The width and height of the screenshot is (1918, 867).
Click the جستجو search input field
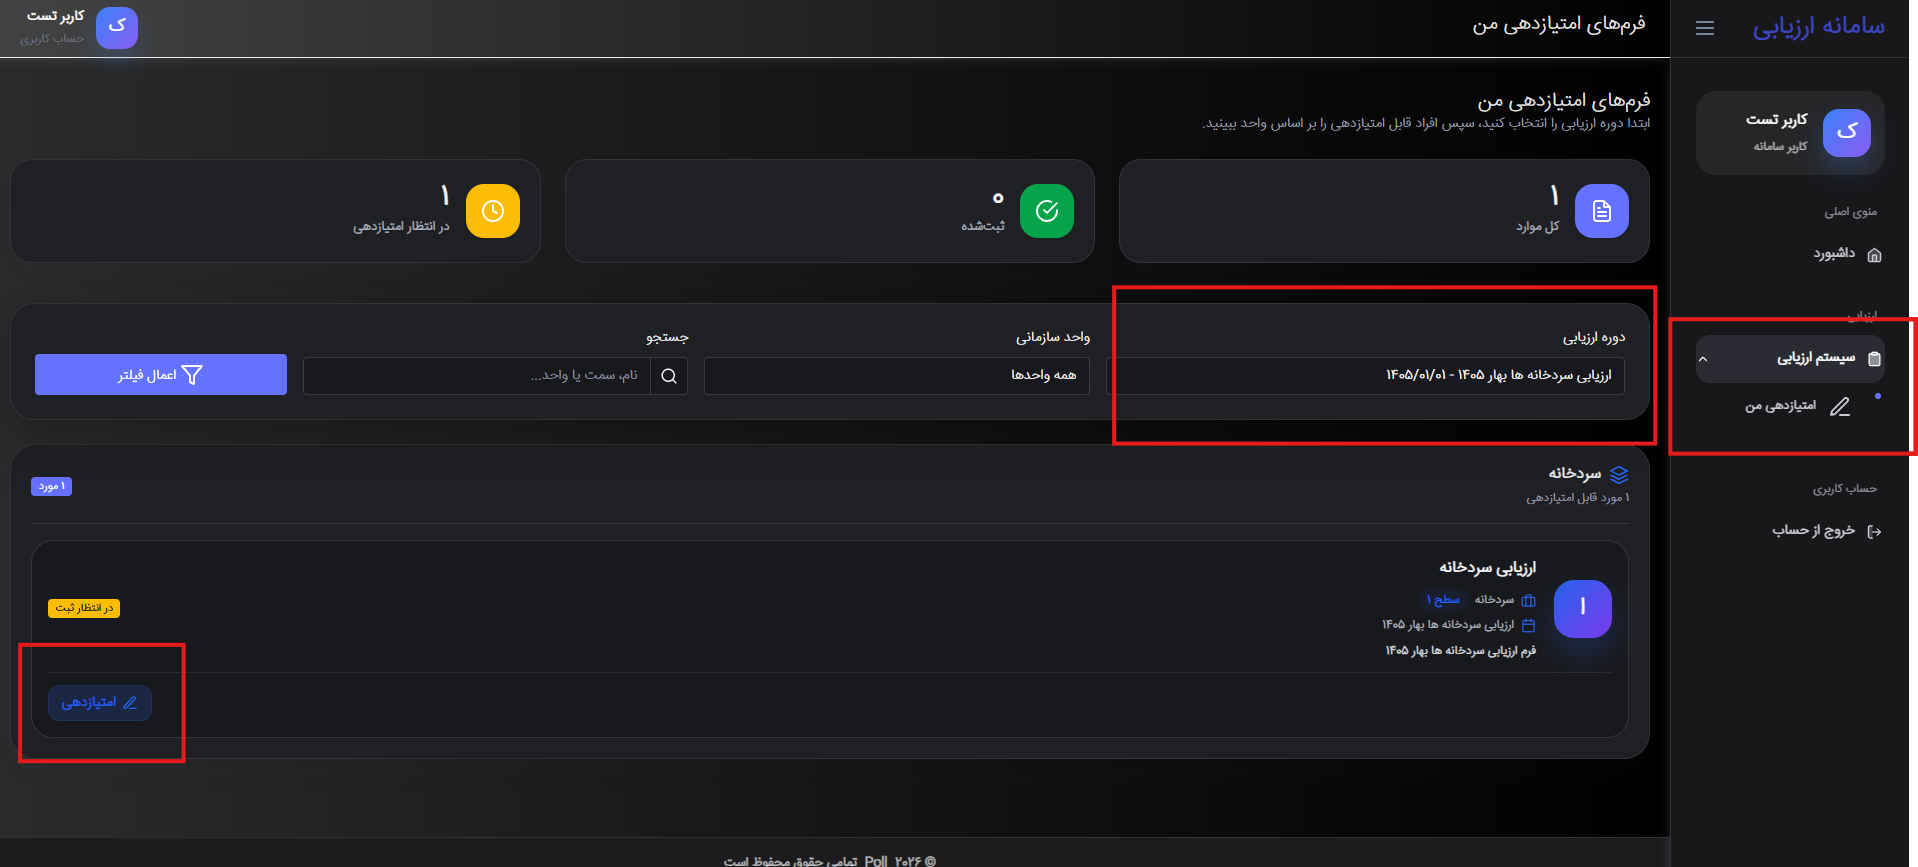(x=477, y=375)
